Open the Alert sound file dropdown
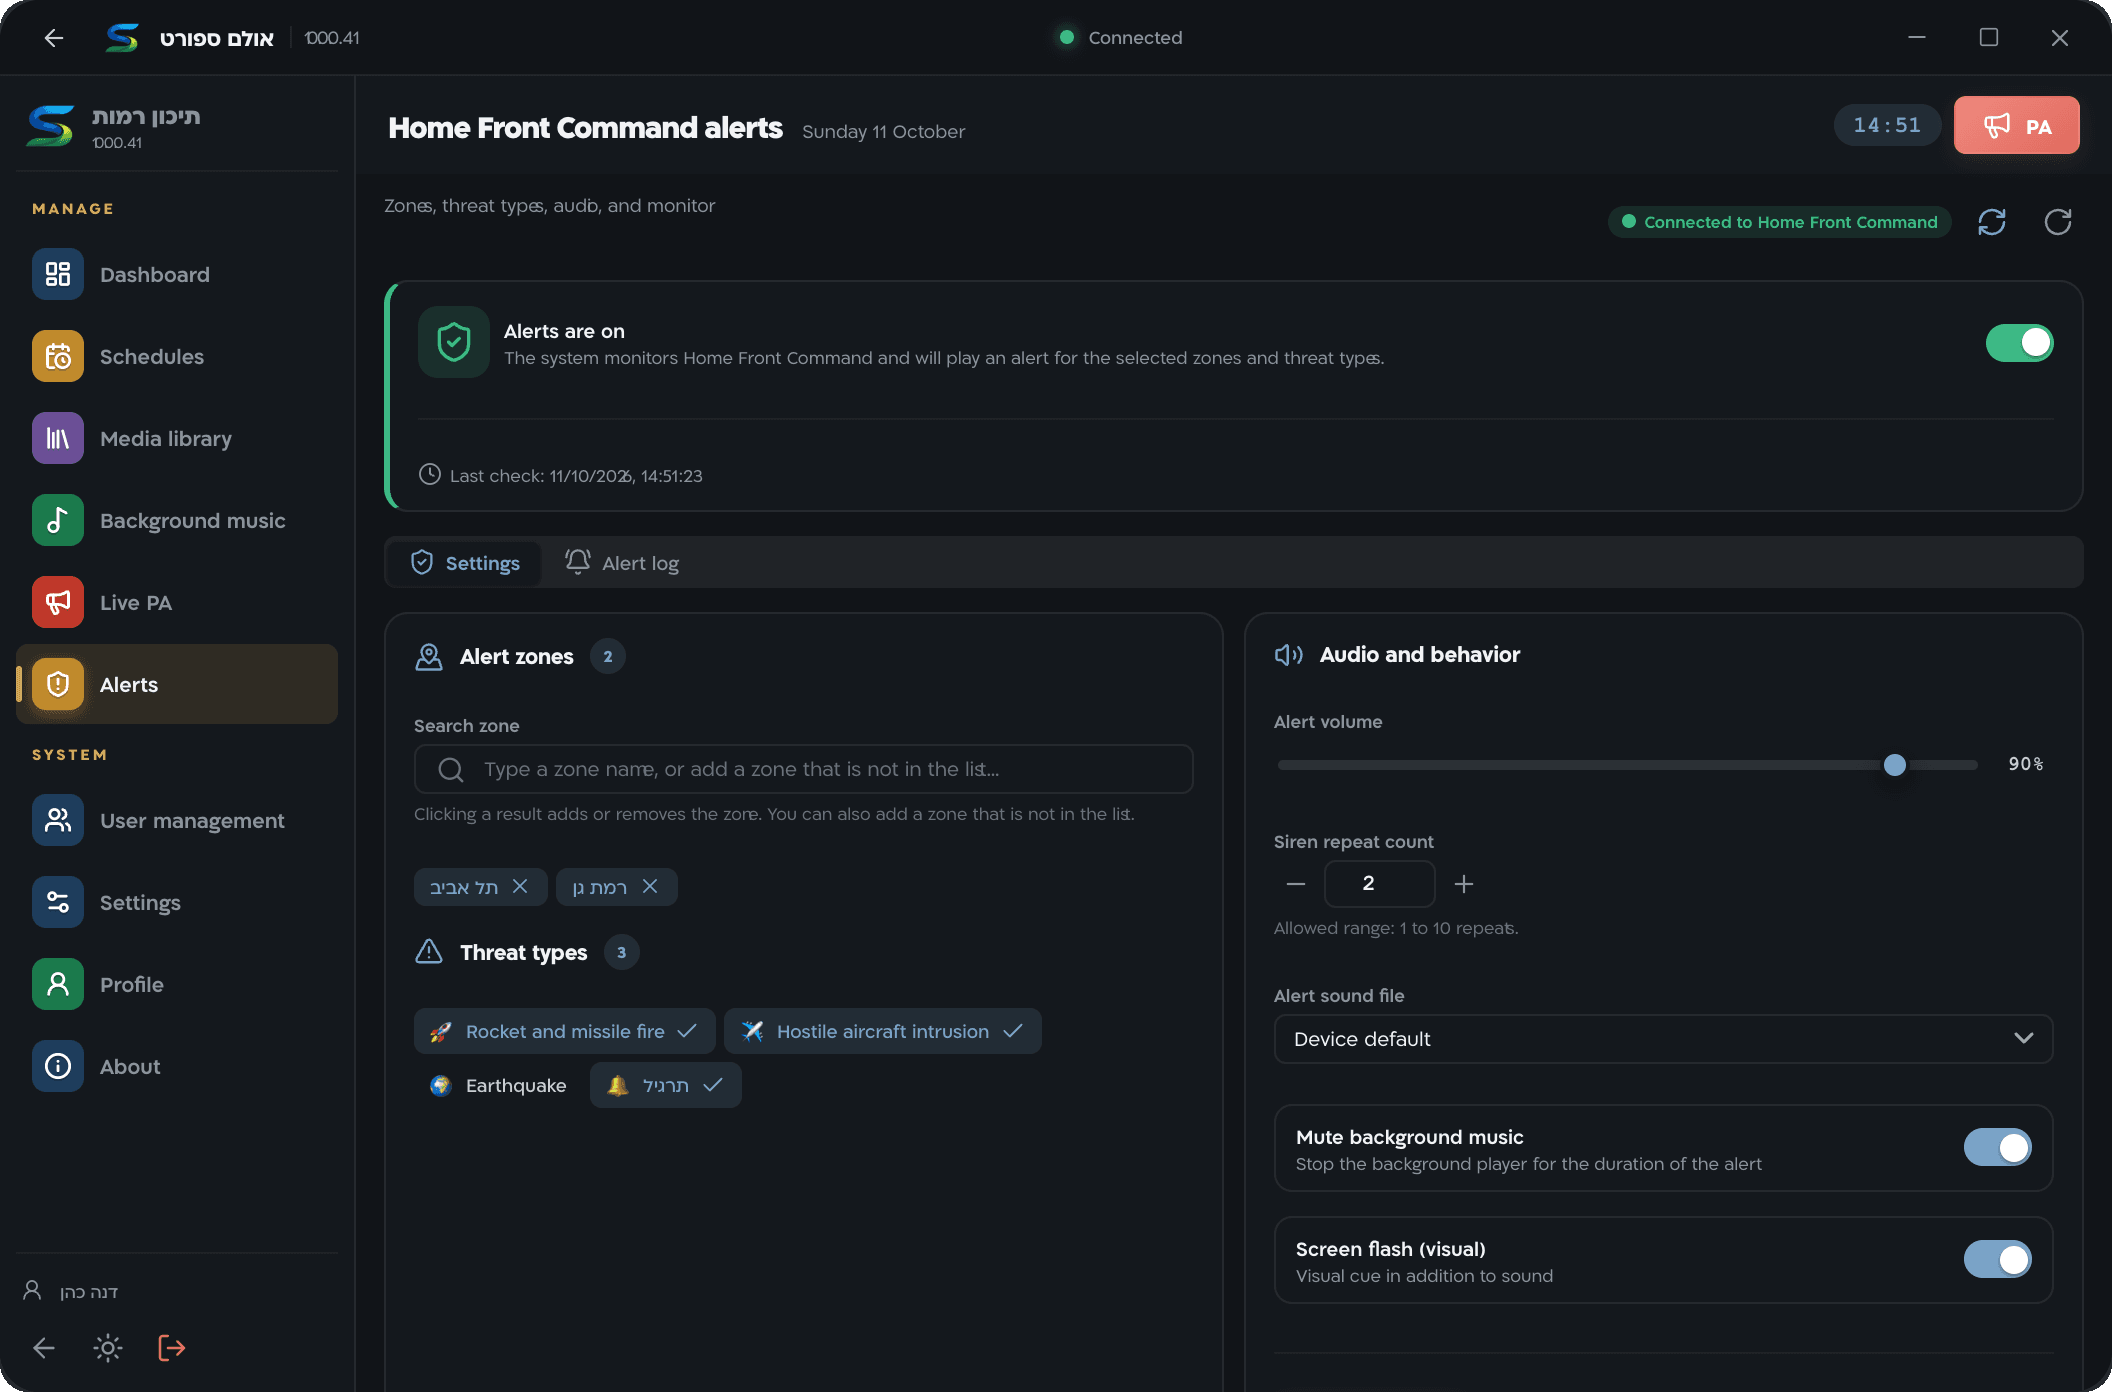Viewport: 2112px width, 1392px height. [1664, 1039]
